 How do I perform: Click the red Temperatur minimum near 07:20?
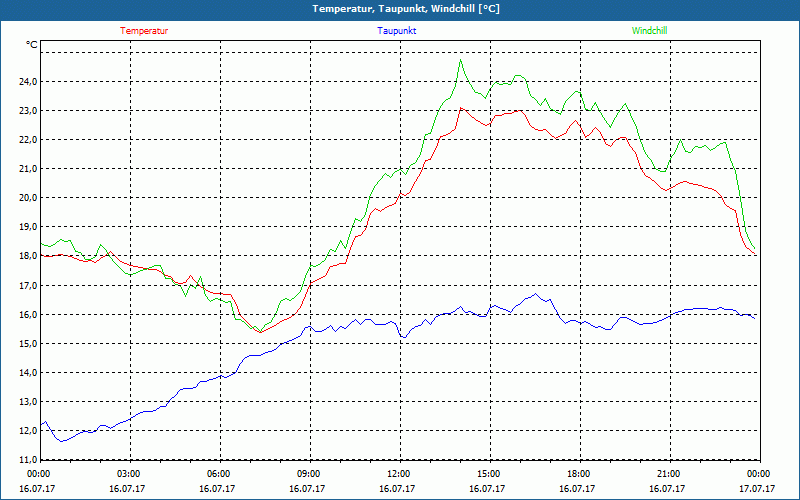pyautogui.click(x=261, y=332)
